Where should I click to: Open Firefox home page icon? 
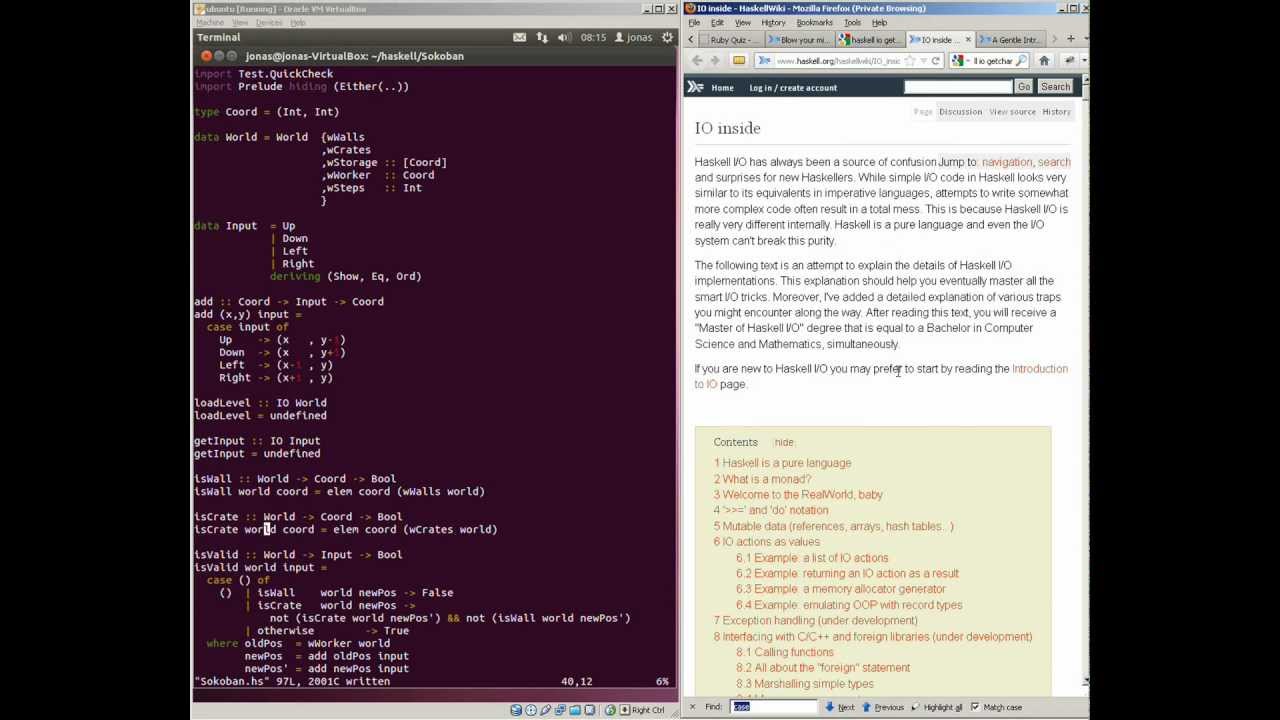click(1044, 61)
